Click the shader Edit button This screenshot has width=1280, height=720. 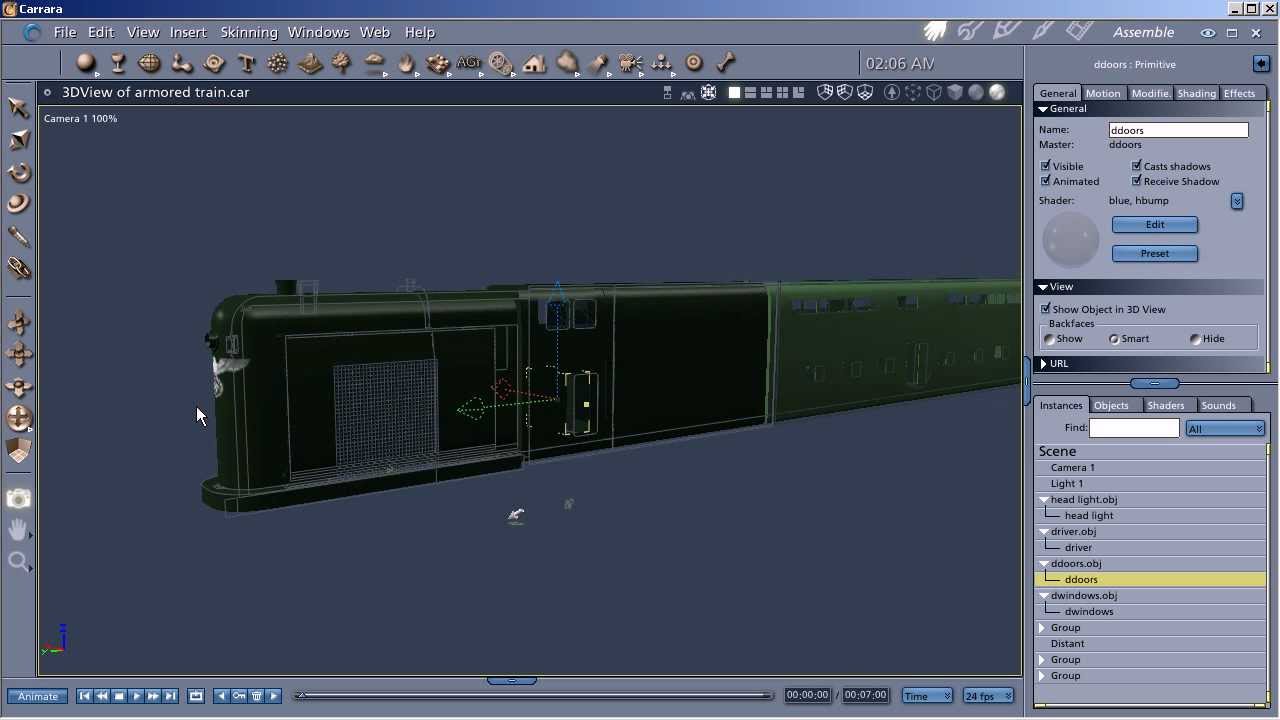tap(1155, 225)
